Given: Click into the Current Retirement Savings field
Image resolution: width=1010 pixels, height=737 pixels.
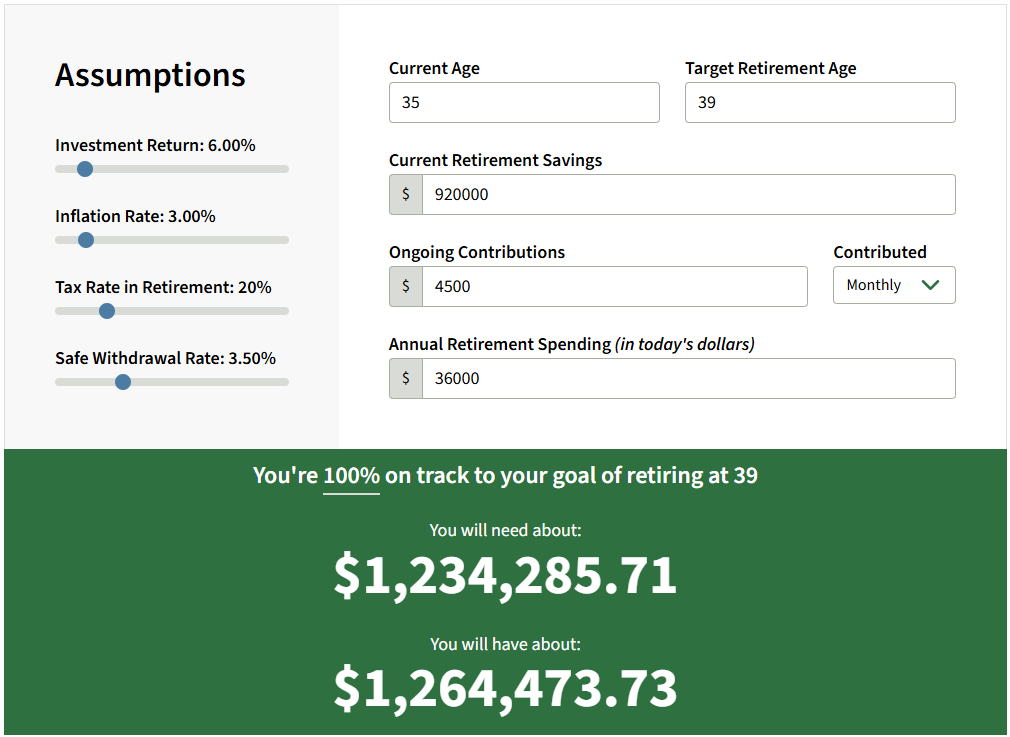Looking at the screenshot, I should click(x=688, y=195).
